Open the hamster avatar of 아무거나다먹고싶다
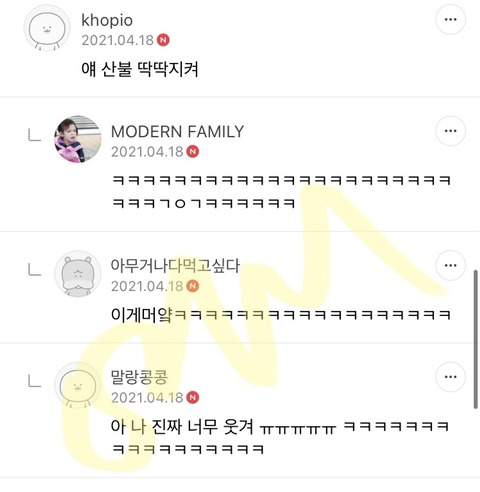Screen dimensions: 480x492 point(78,274)
